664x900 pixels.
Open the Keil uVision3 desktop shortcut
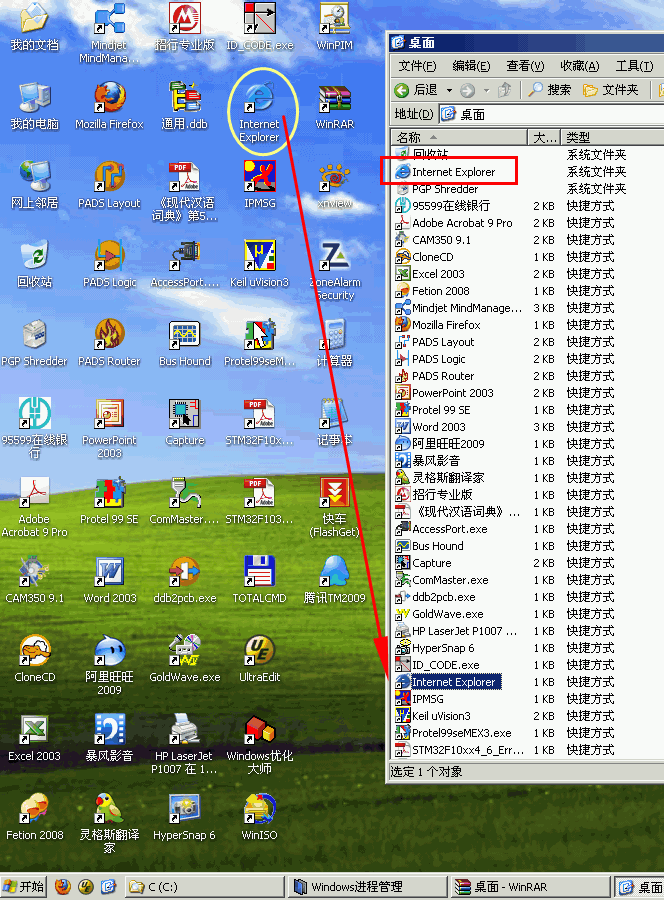click(259, 265)
